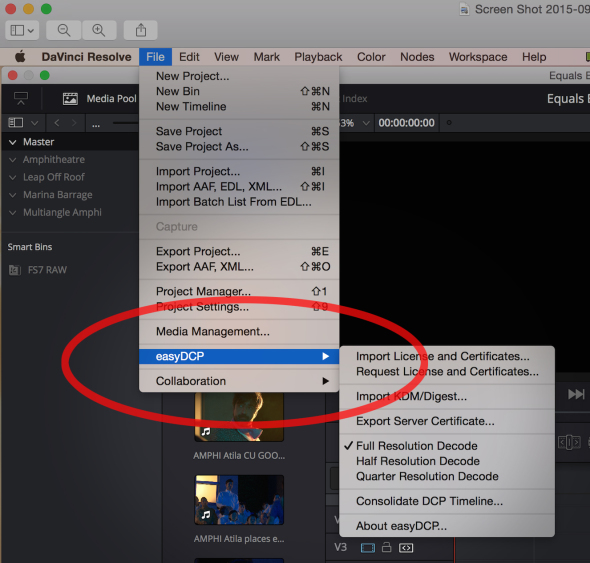Expand the Leap Off Roof bin
The height and width of the screenshot is (563, 590).
[x=13, y=177]
